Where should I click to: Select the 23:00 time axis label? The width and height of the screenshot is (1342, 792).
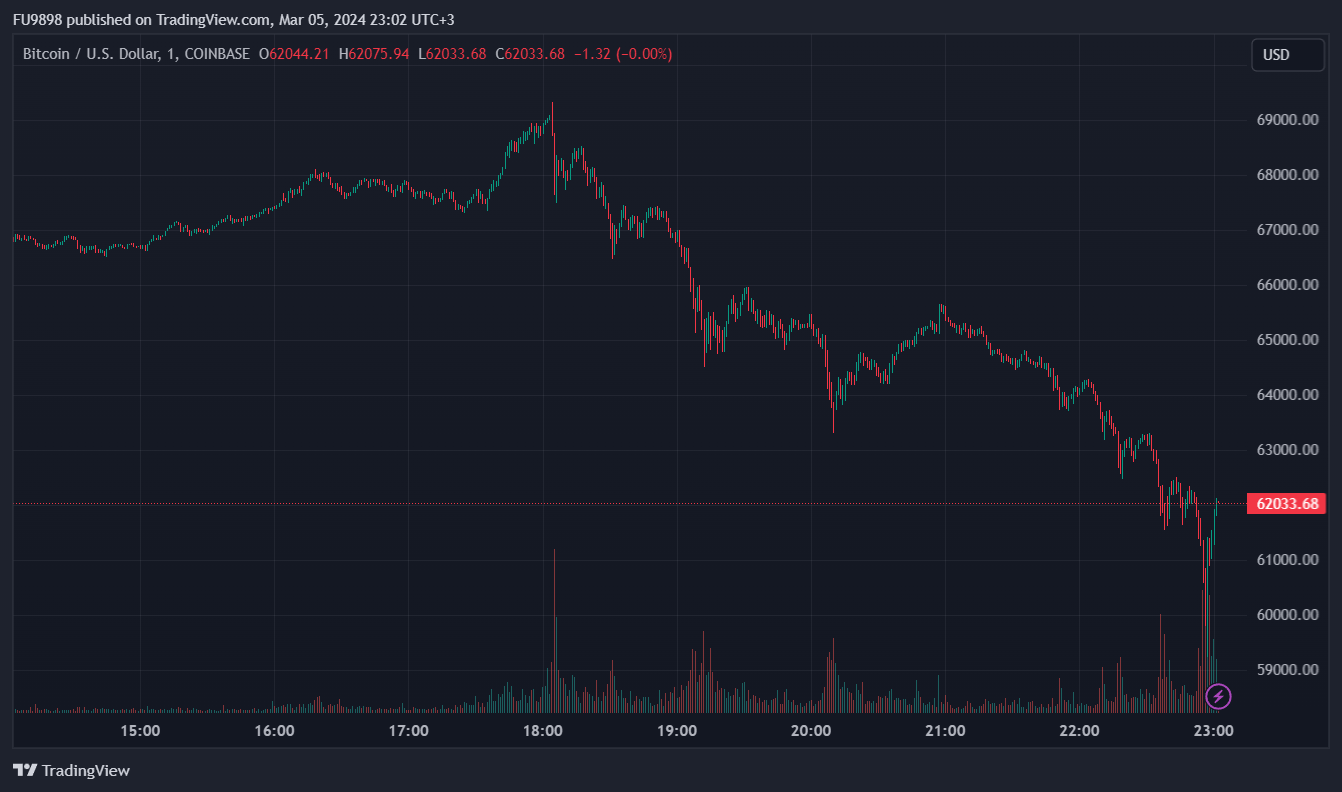pyautogui.click(x=1213, y=731)
